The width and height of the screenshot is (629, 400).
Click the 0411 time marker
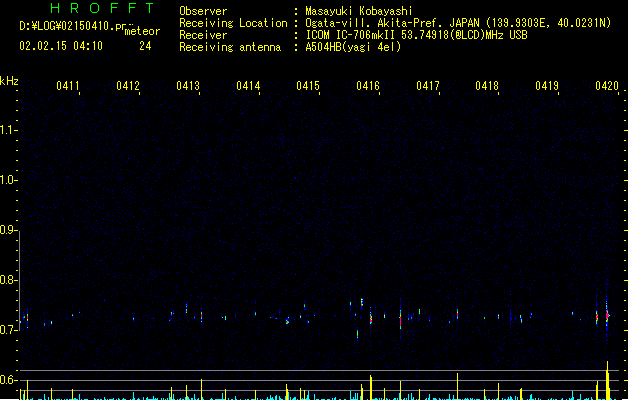[x=68, y=86]
